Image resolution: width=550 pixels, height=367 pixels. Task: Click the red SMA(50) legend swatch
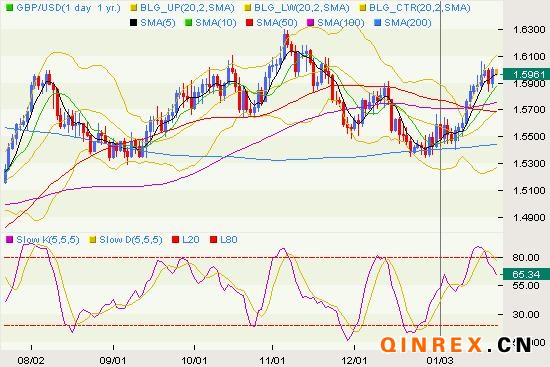point(249,23)
